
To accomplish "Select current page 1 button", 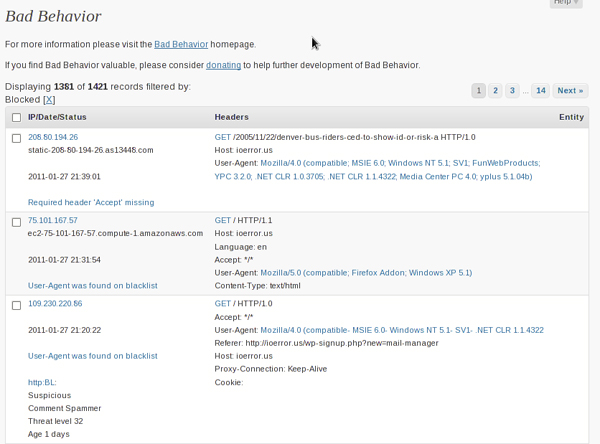I will [x=478, y=91].
